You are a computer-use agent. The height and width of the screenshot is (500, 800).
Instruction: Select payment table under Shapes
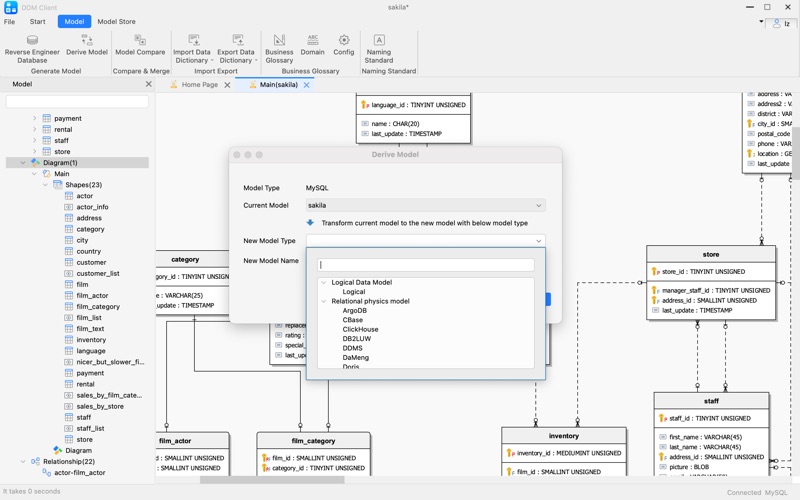coord(90,373)
